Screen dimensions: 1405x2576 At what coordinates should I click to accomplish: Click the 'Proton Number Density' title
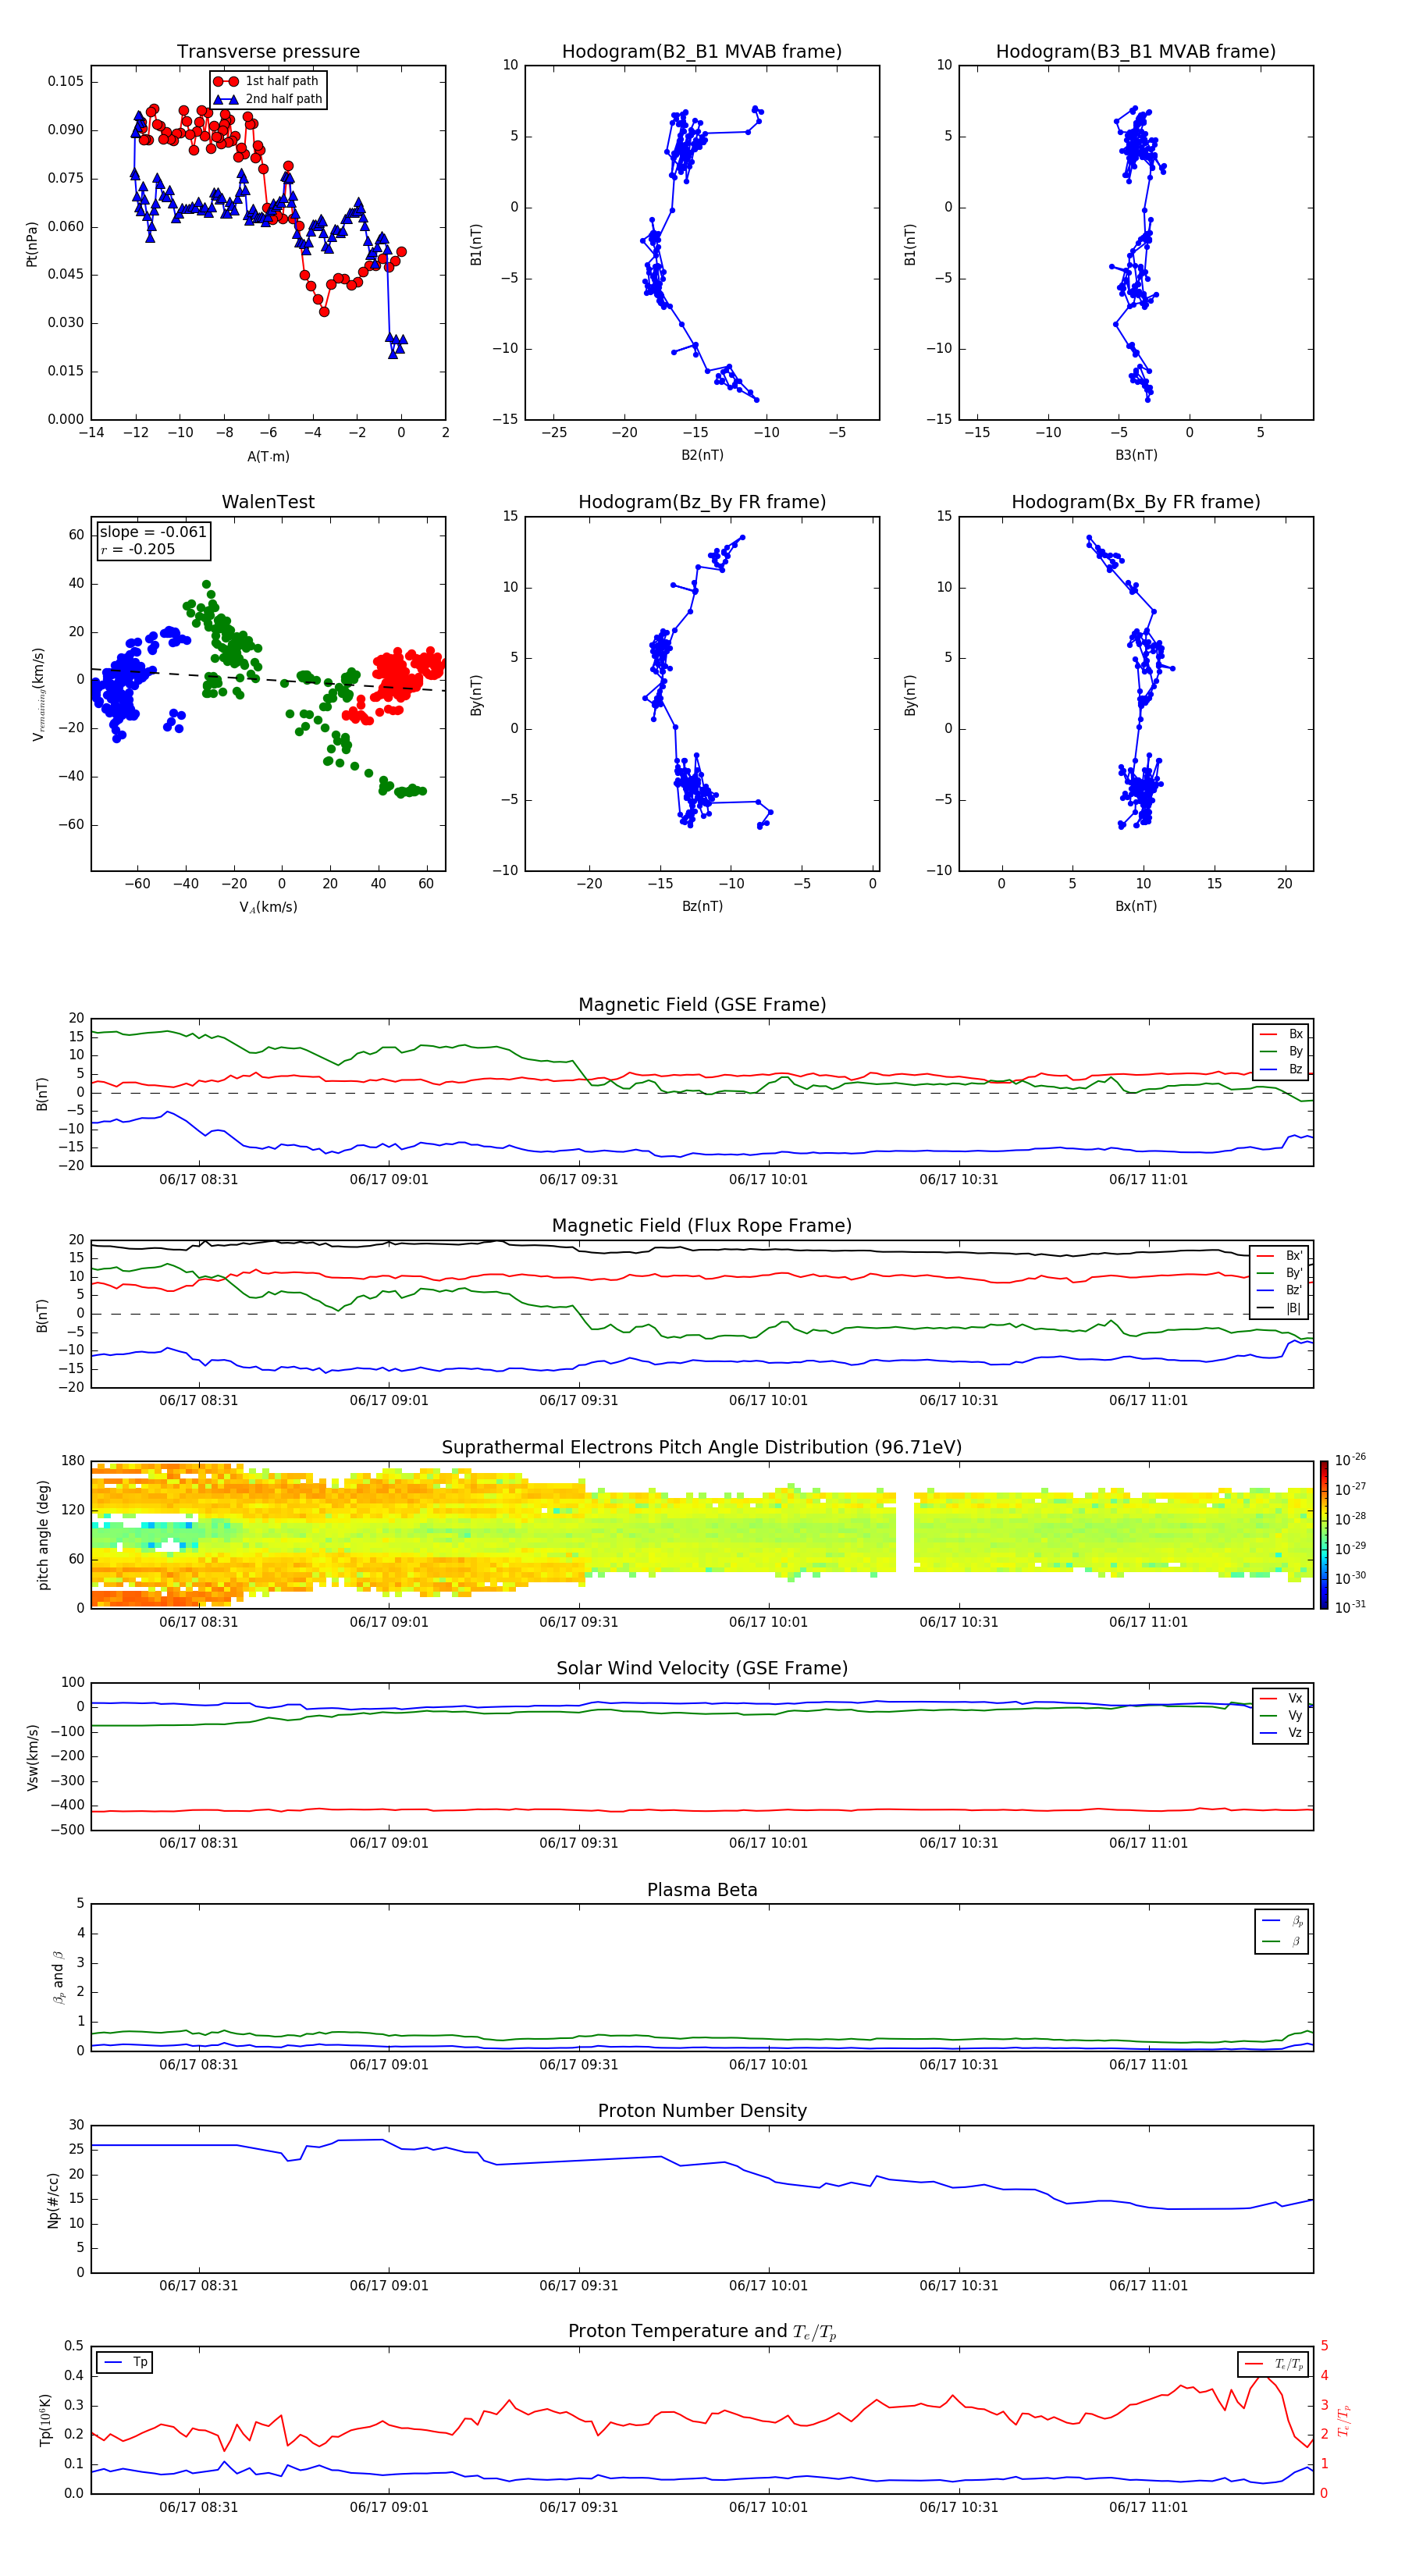pos(702,2111)
